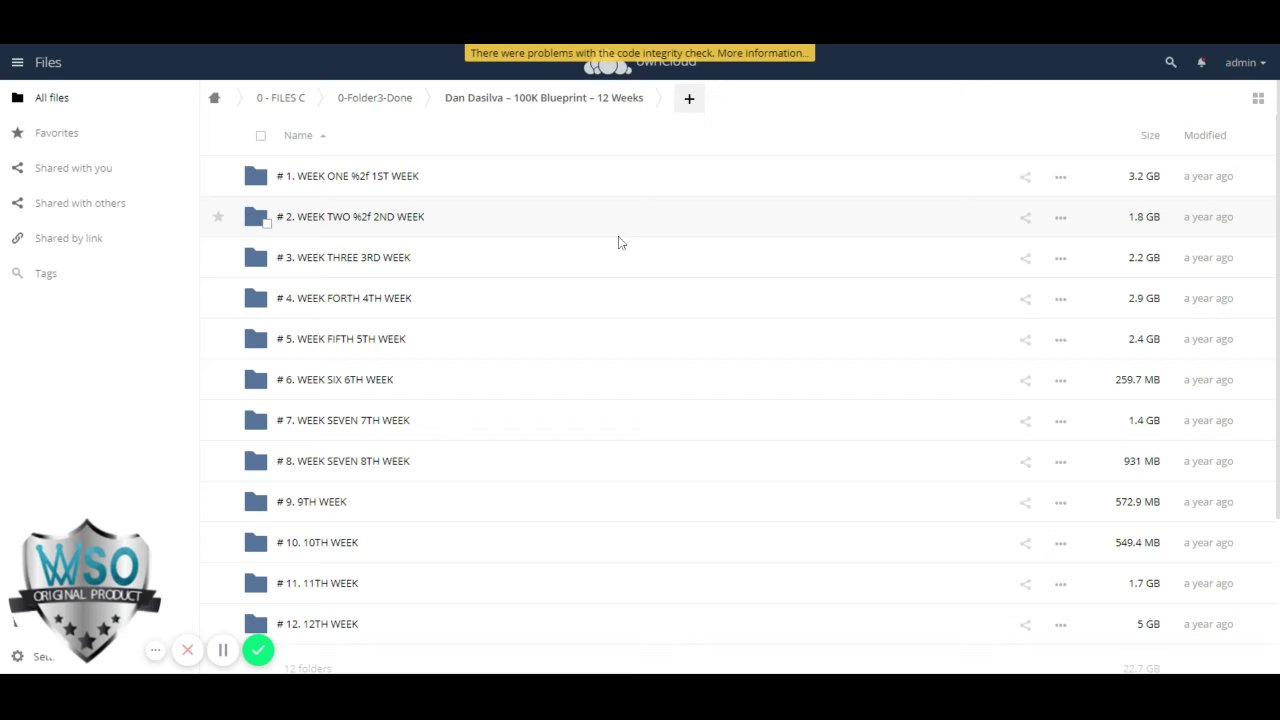Sort files by Modified column
The image size is (1280, 720).
point(1205,135)
